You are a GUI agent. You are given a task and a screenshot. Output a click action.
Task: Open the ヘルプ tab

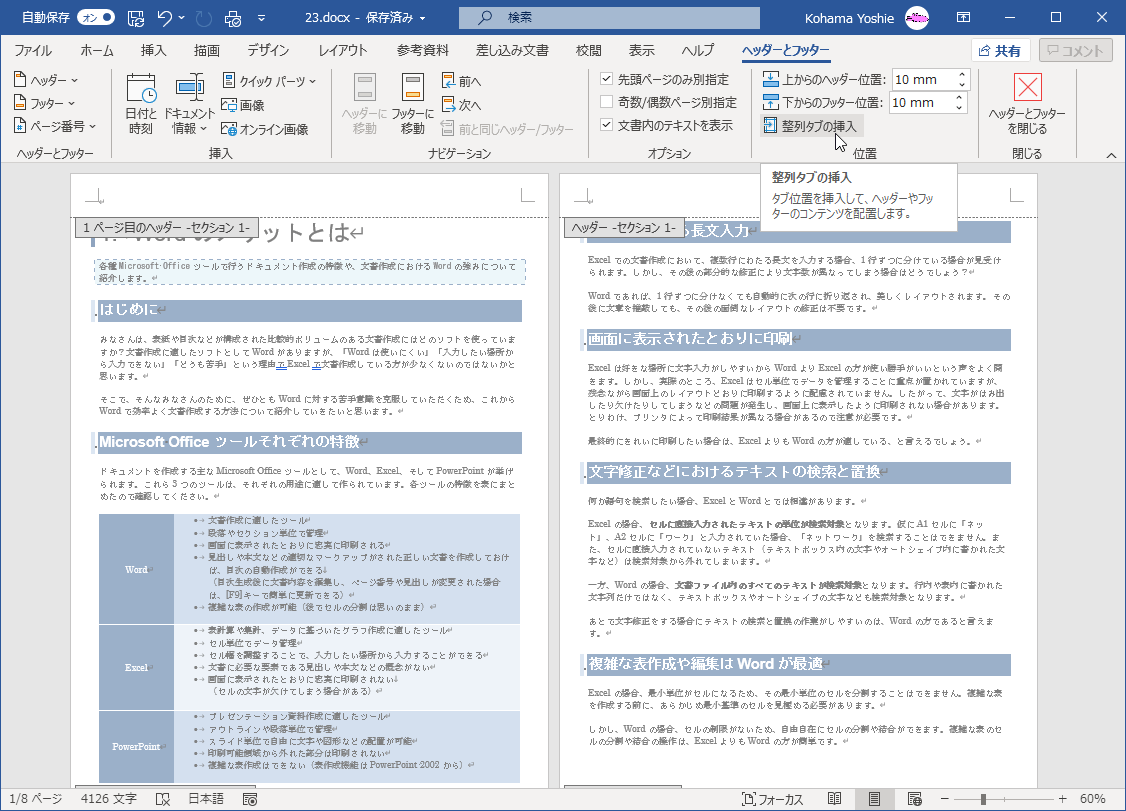click(698, 50)
